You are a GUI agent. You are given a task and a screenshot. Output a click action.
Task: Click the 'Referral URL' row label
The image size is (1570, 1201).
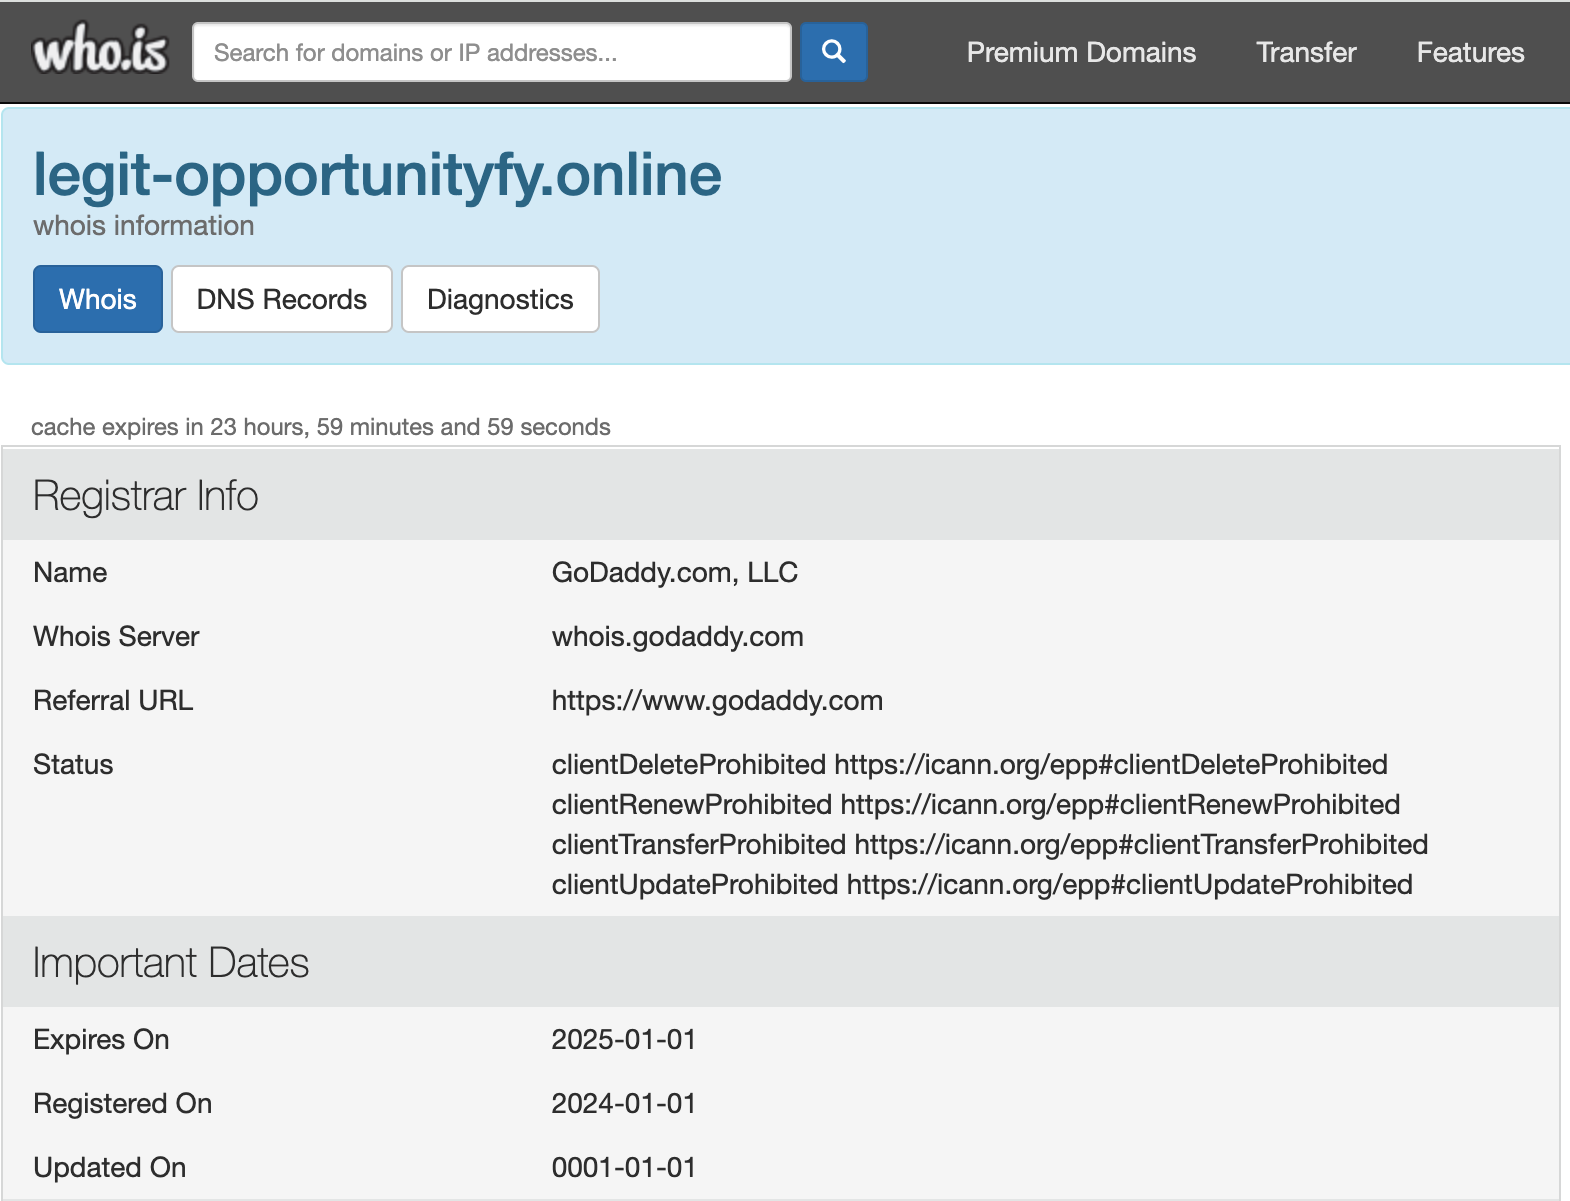point(113,700)
